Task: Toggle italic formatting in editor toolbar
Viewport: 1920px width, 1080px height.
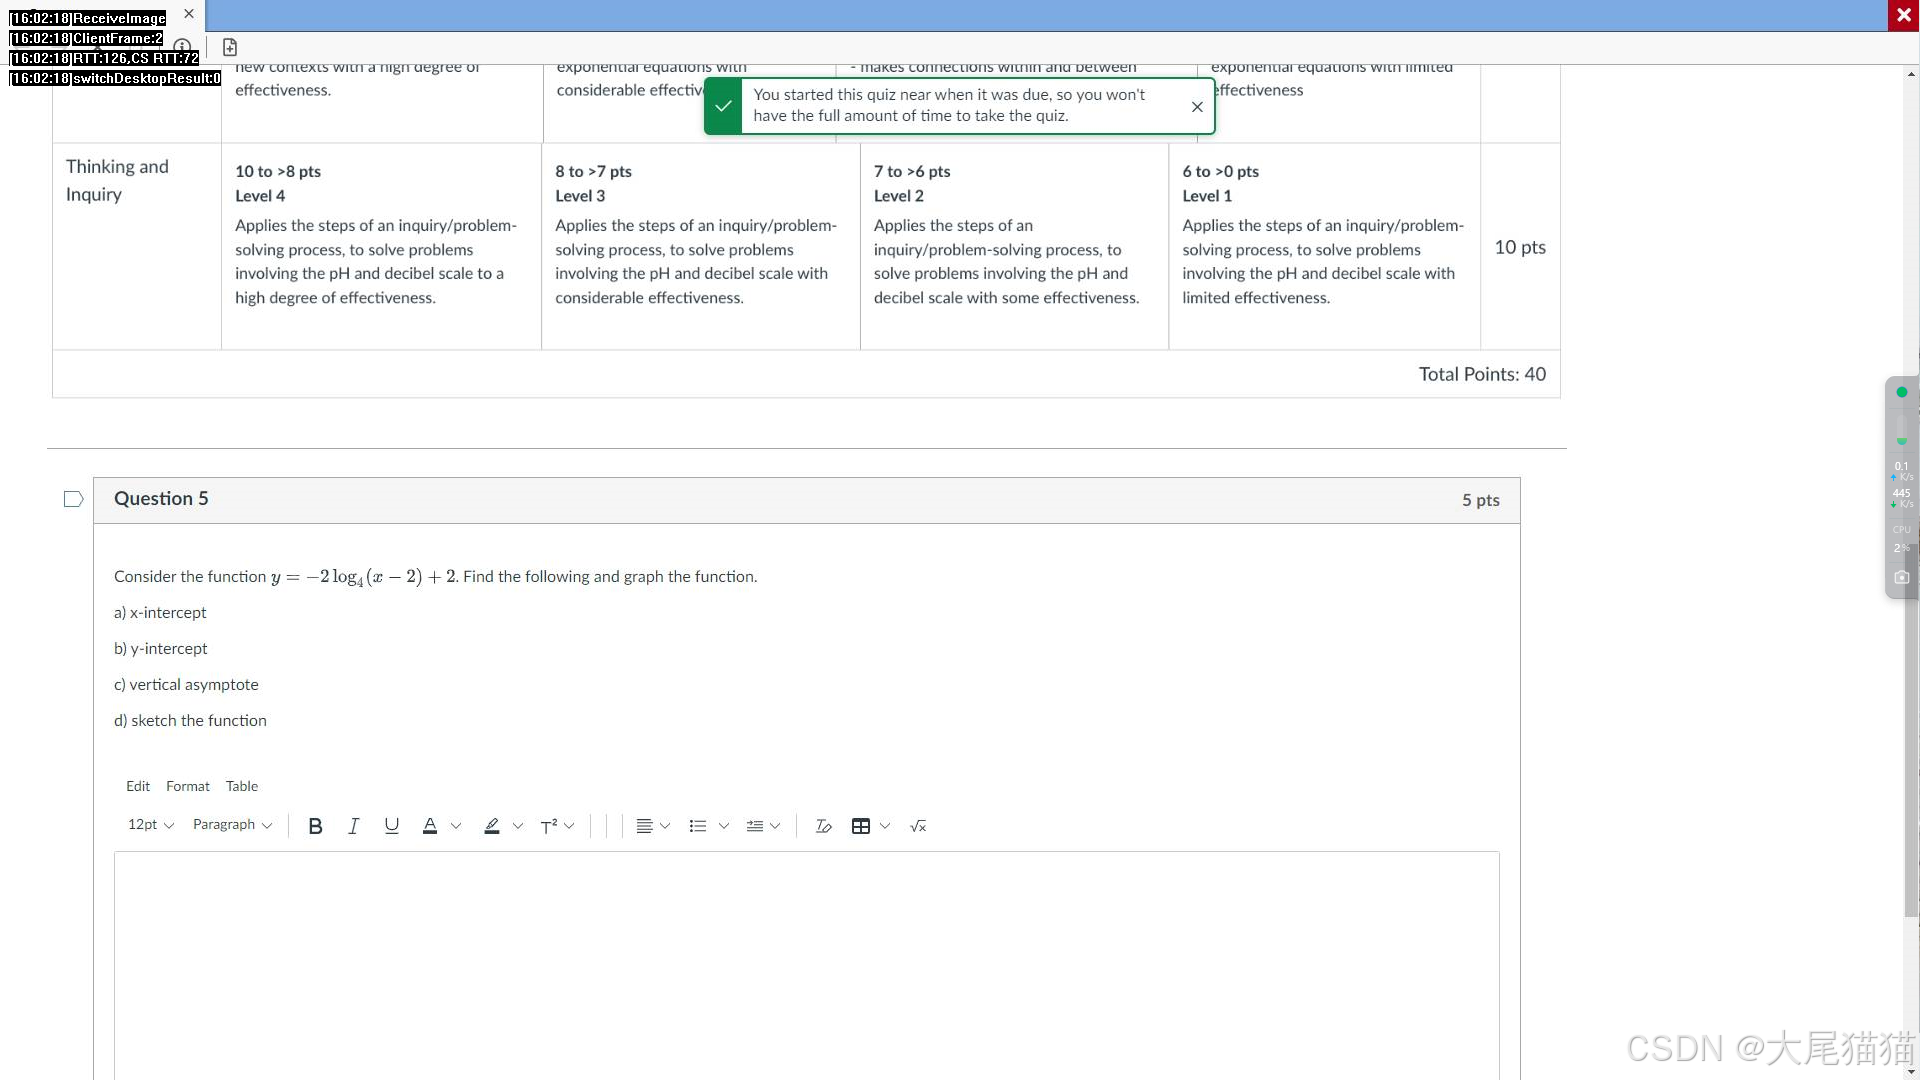Action: (x=353, y=826)
